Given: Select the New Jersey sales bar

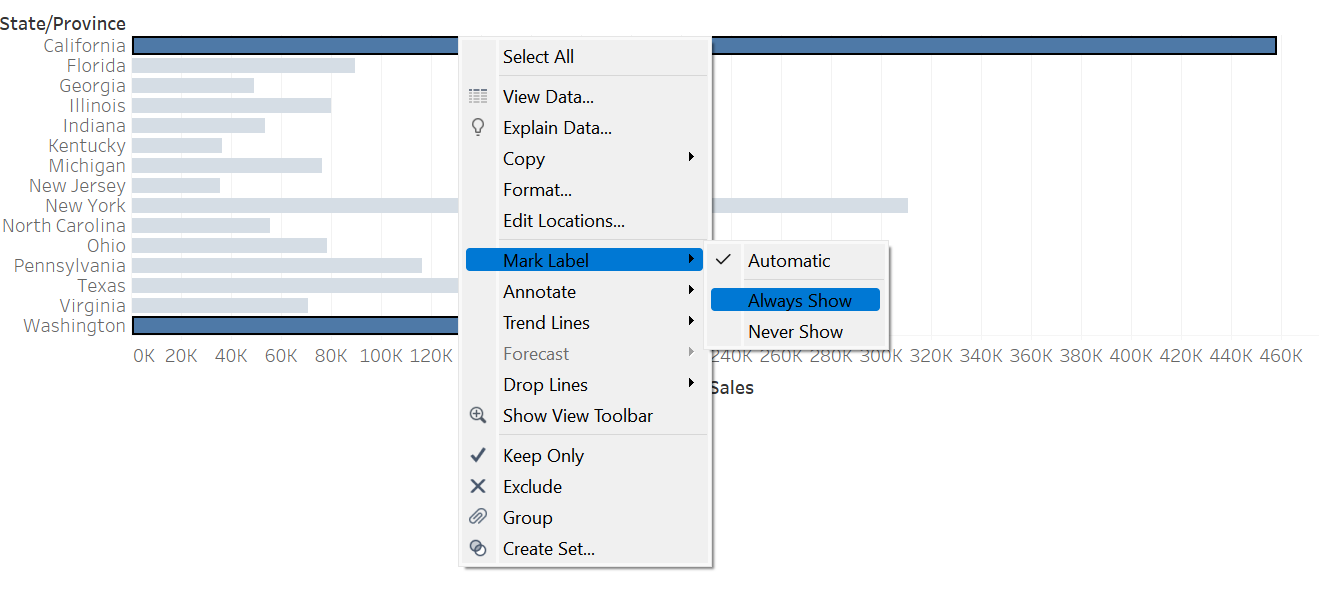Looking at the screenshot, I should tap(176, 185).
